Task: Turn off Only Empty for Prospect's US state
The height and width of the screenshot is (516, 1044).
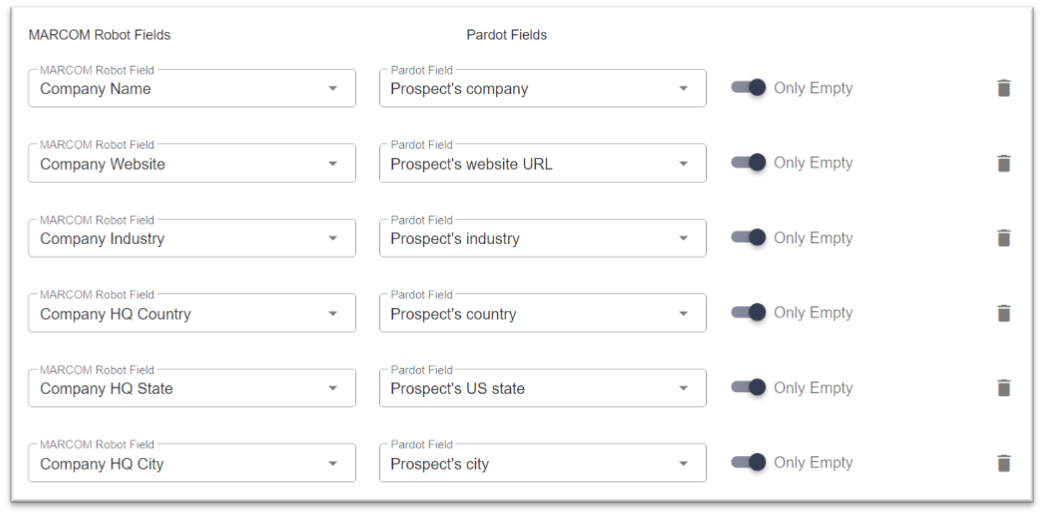Action: [x=748, y=387]
